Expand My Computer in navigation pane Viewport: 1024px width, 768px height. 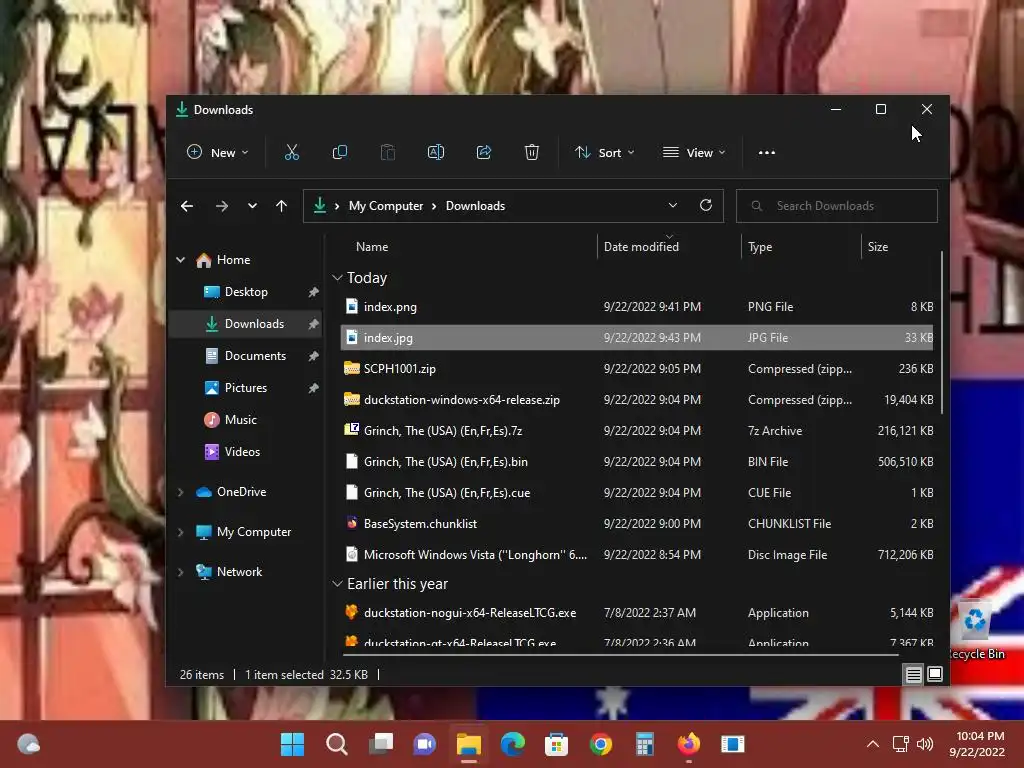pyautogui.click(x=180, y=532)
